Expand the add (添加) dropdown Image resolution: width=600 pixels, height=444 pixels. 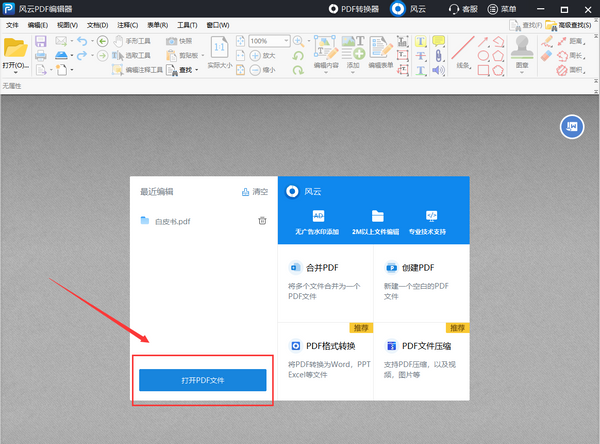click(353, 72)
